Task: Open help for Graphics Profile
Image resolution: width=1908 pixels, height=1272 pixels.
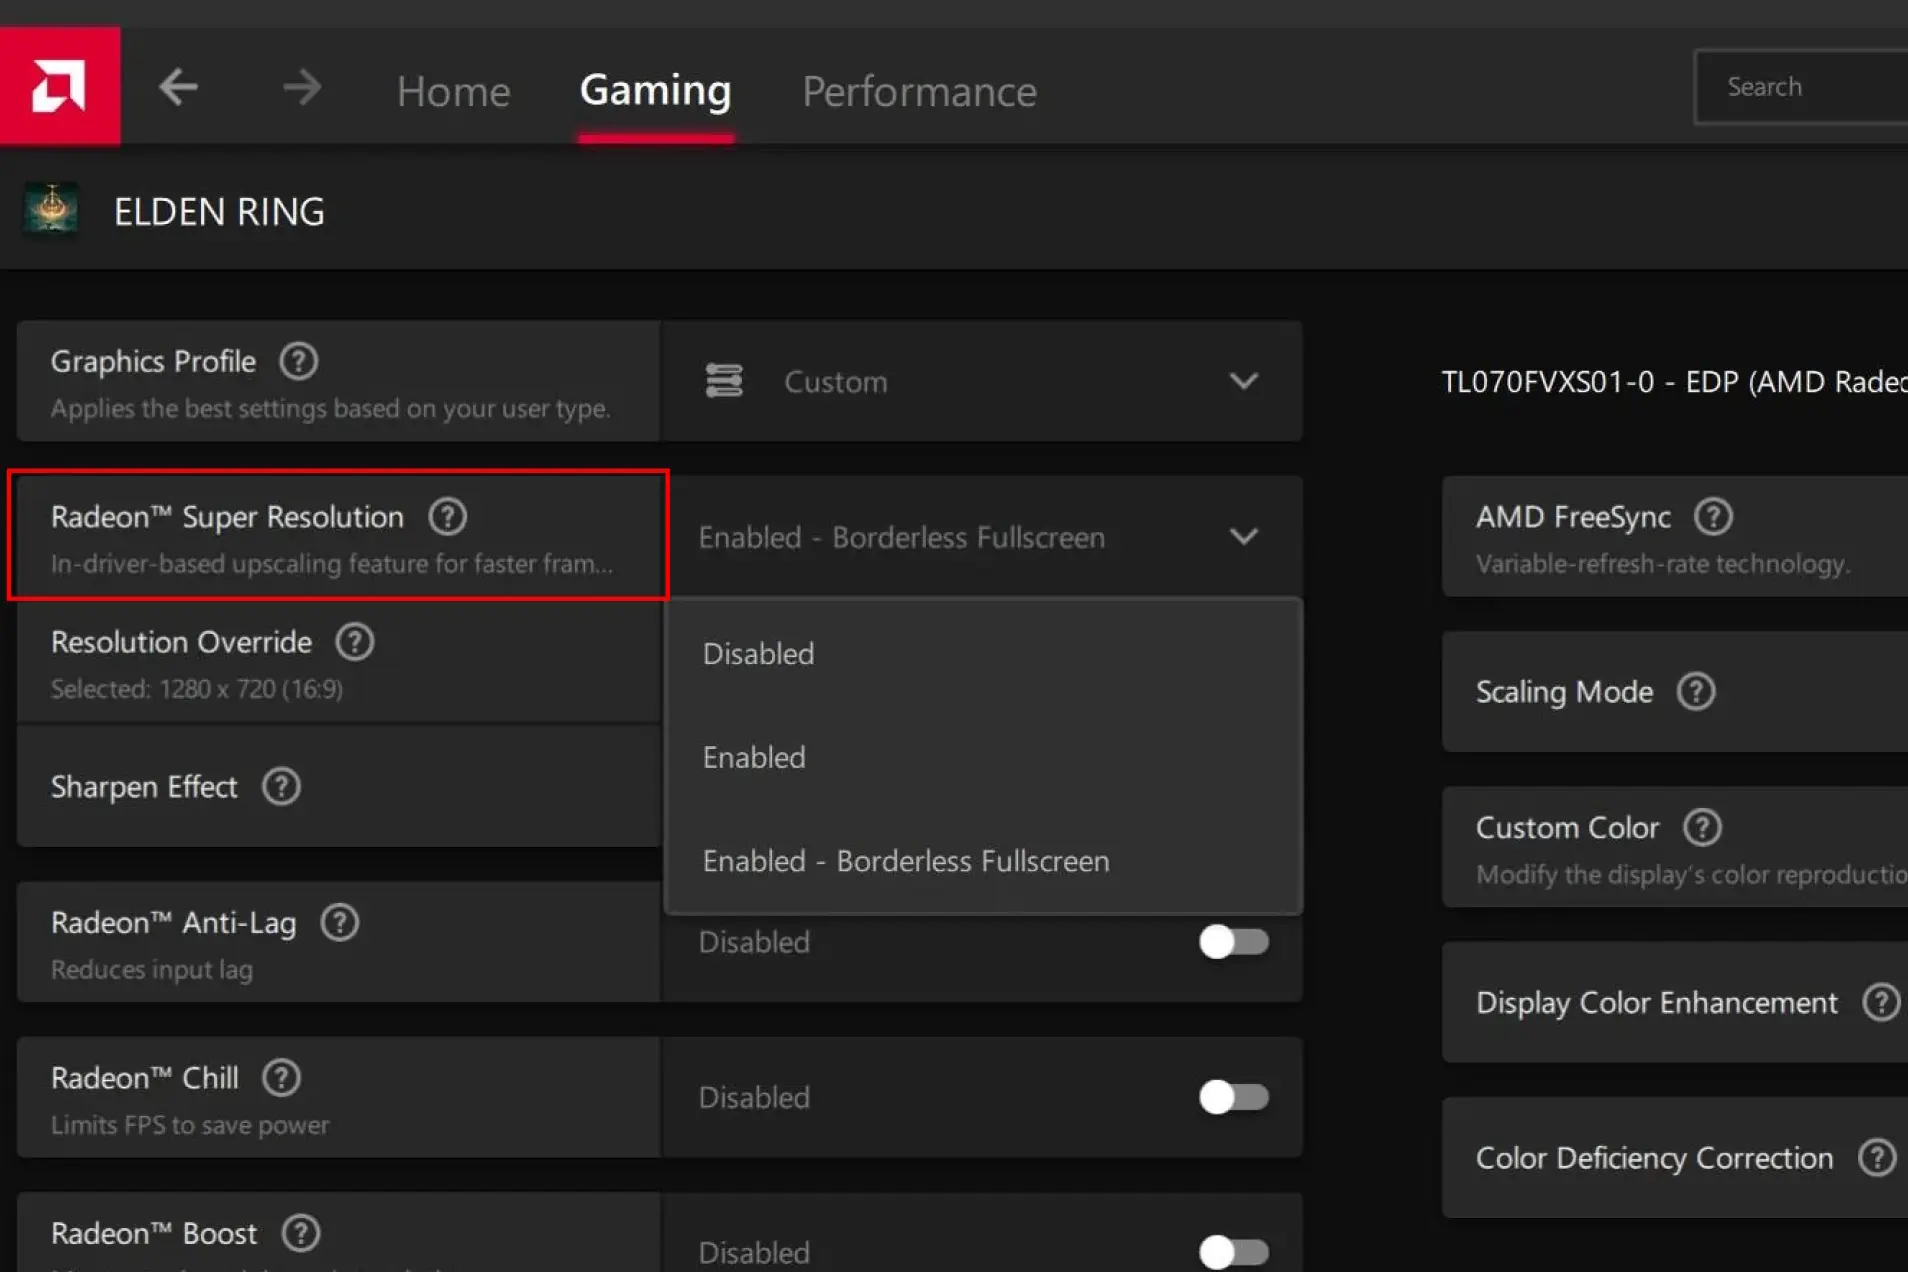Action: tap(298, 361)
